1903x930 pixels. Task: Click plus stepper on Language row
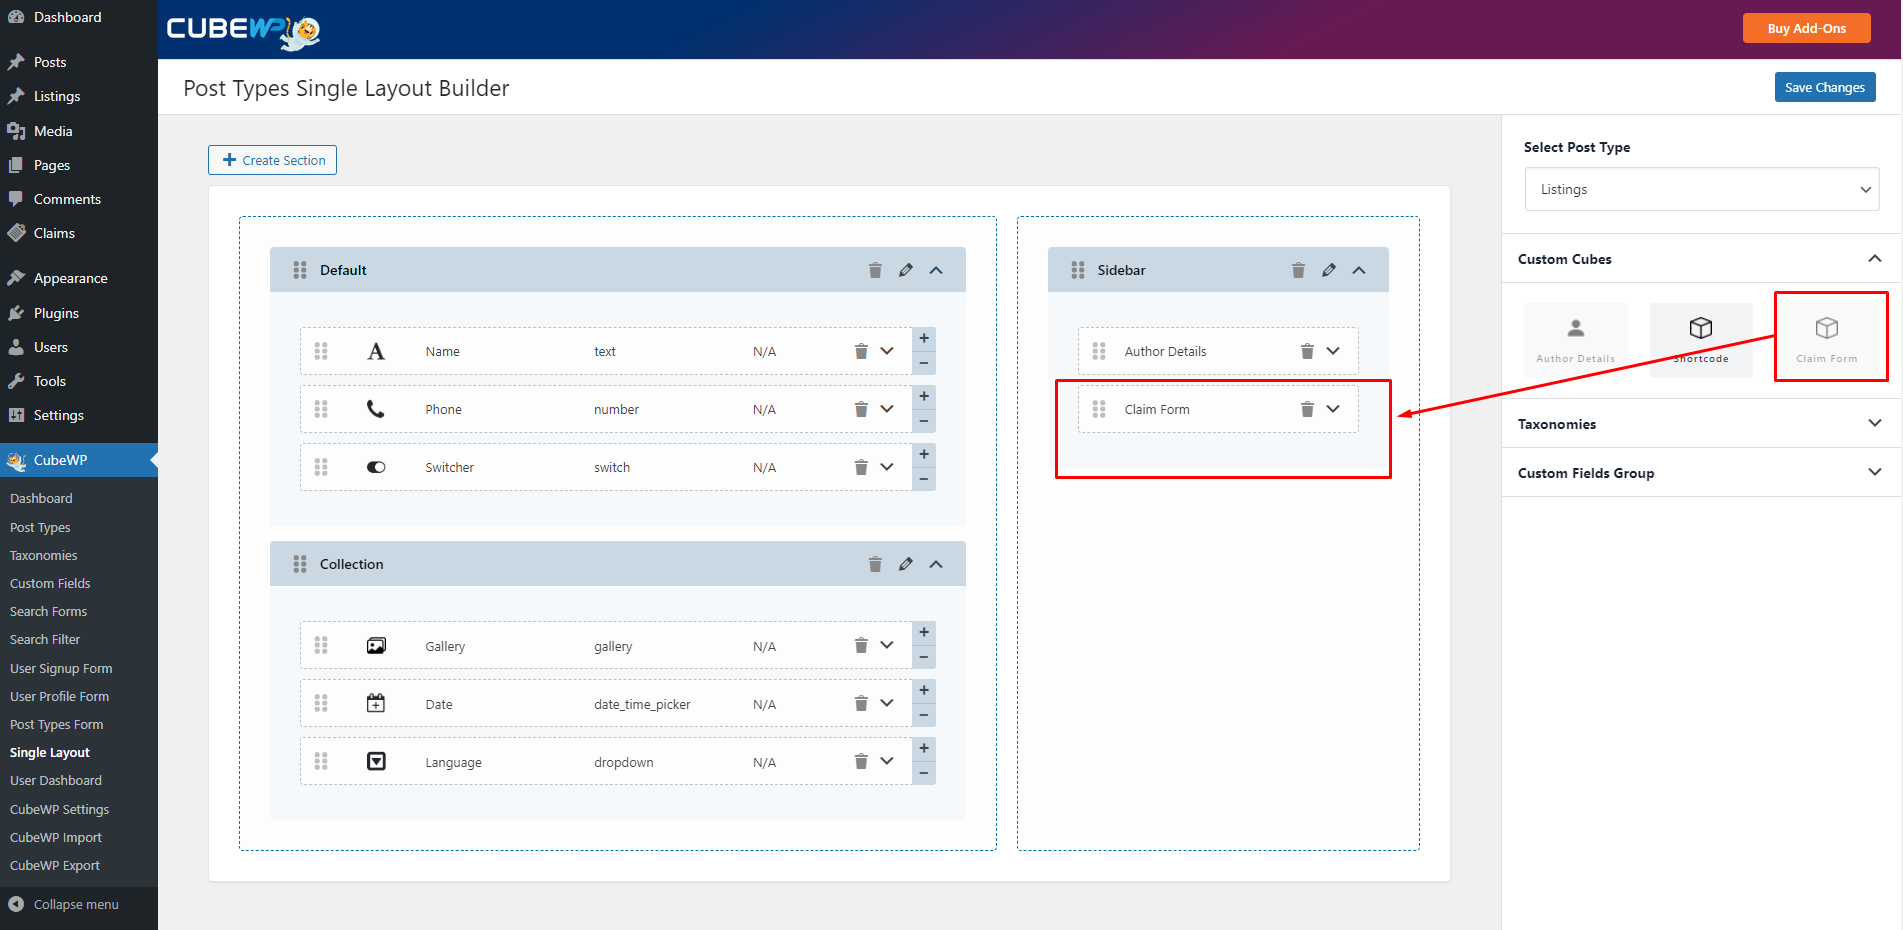pyautogui.click(x=924, y=749)
